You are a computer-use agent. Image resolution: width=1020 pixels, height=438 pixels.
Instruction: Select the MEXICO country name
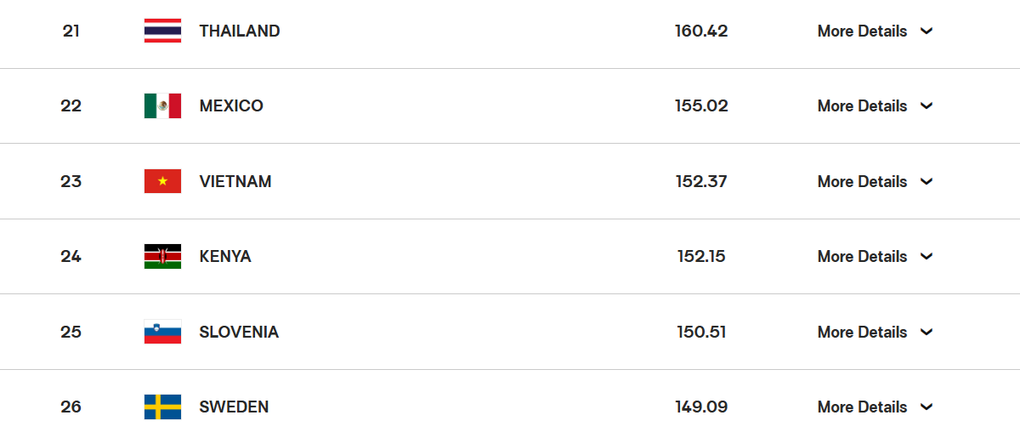coord(231,105)
